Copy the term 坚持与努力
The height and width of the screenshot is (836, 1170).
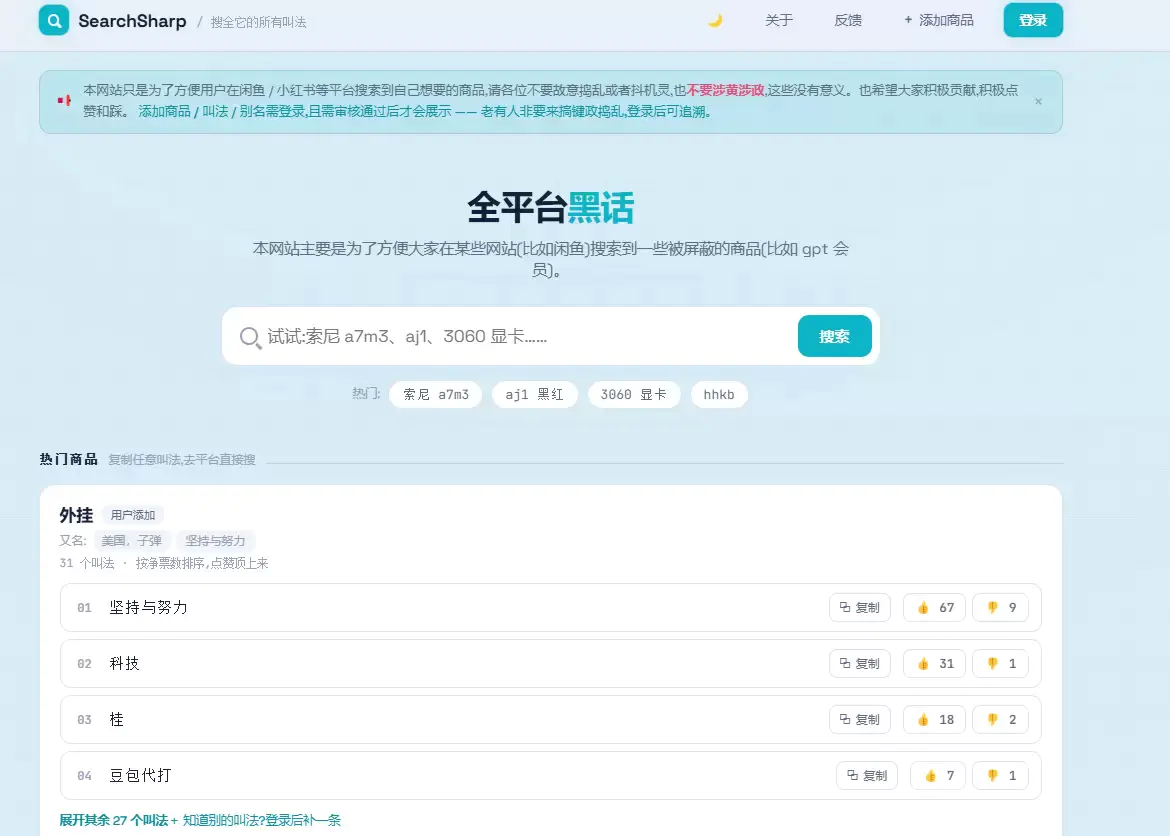point(860,608)
